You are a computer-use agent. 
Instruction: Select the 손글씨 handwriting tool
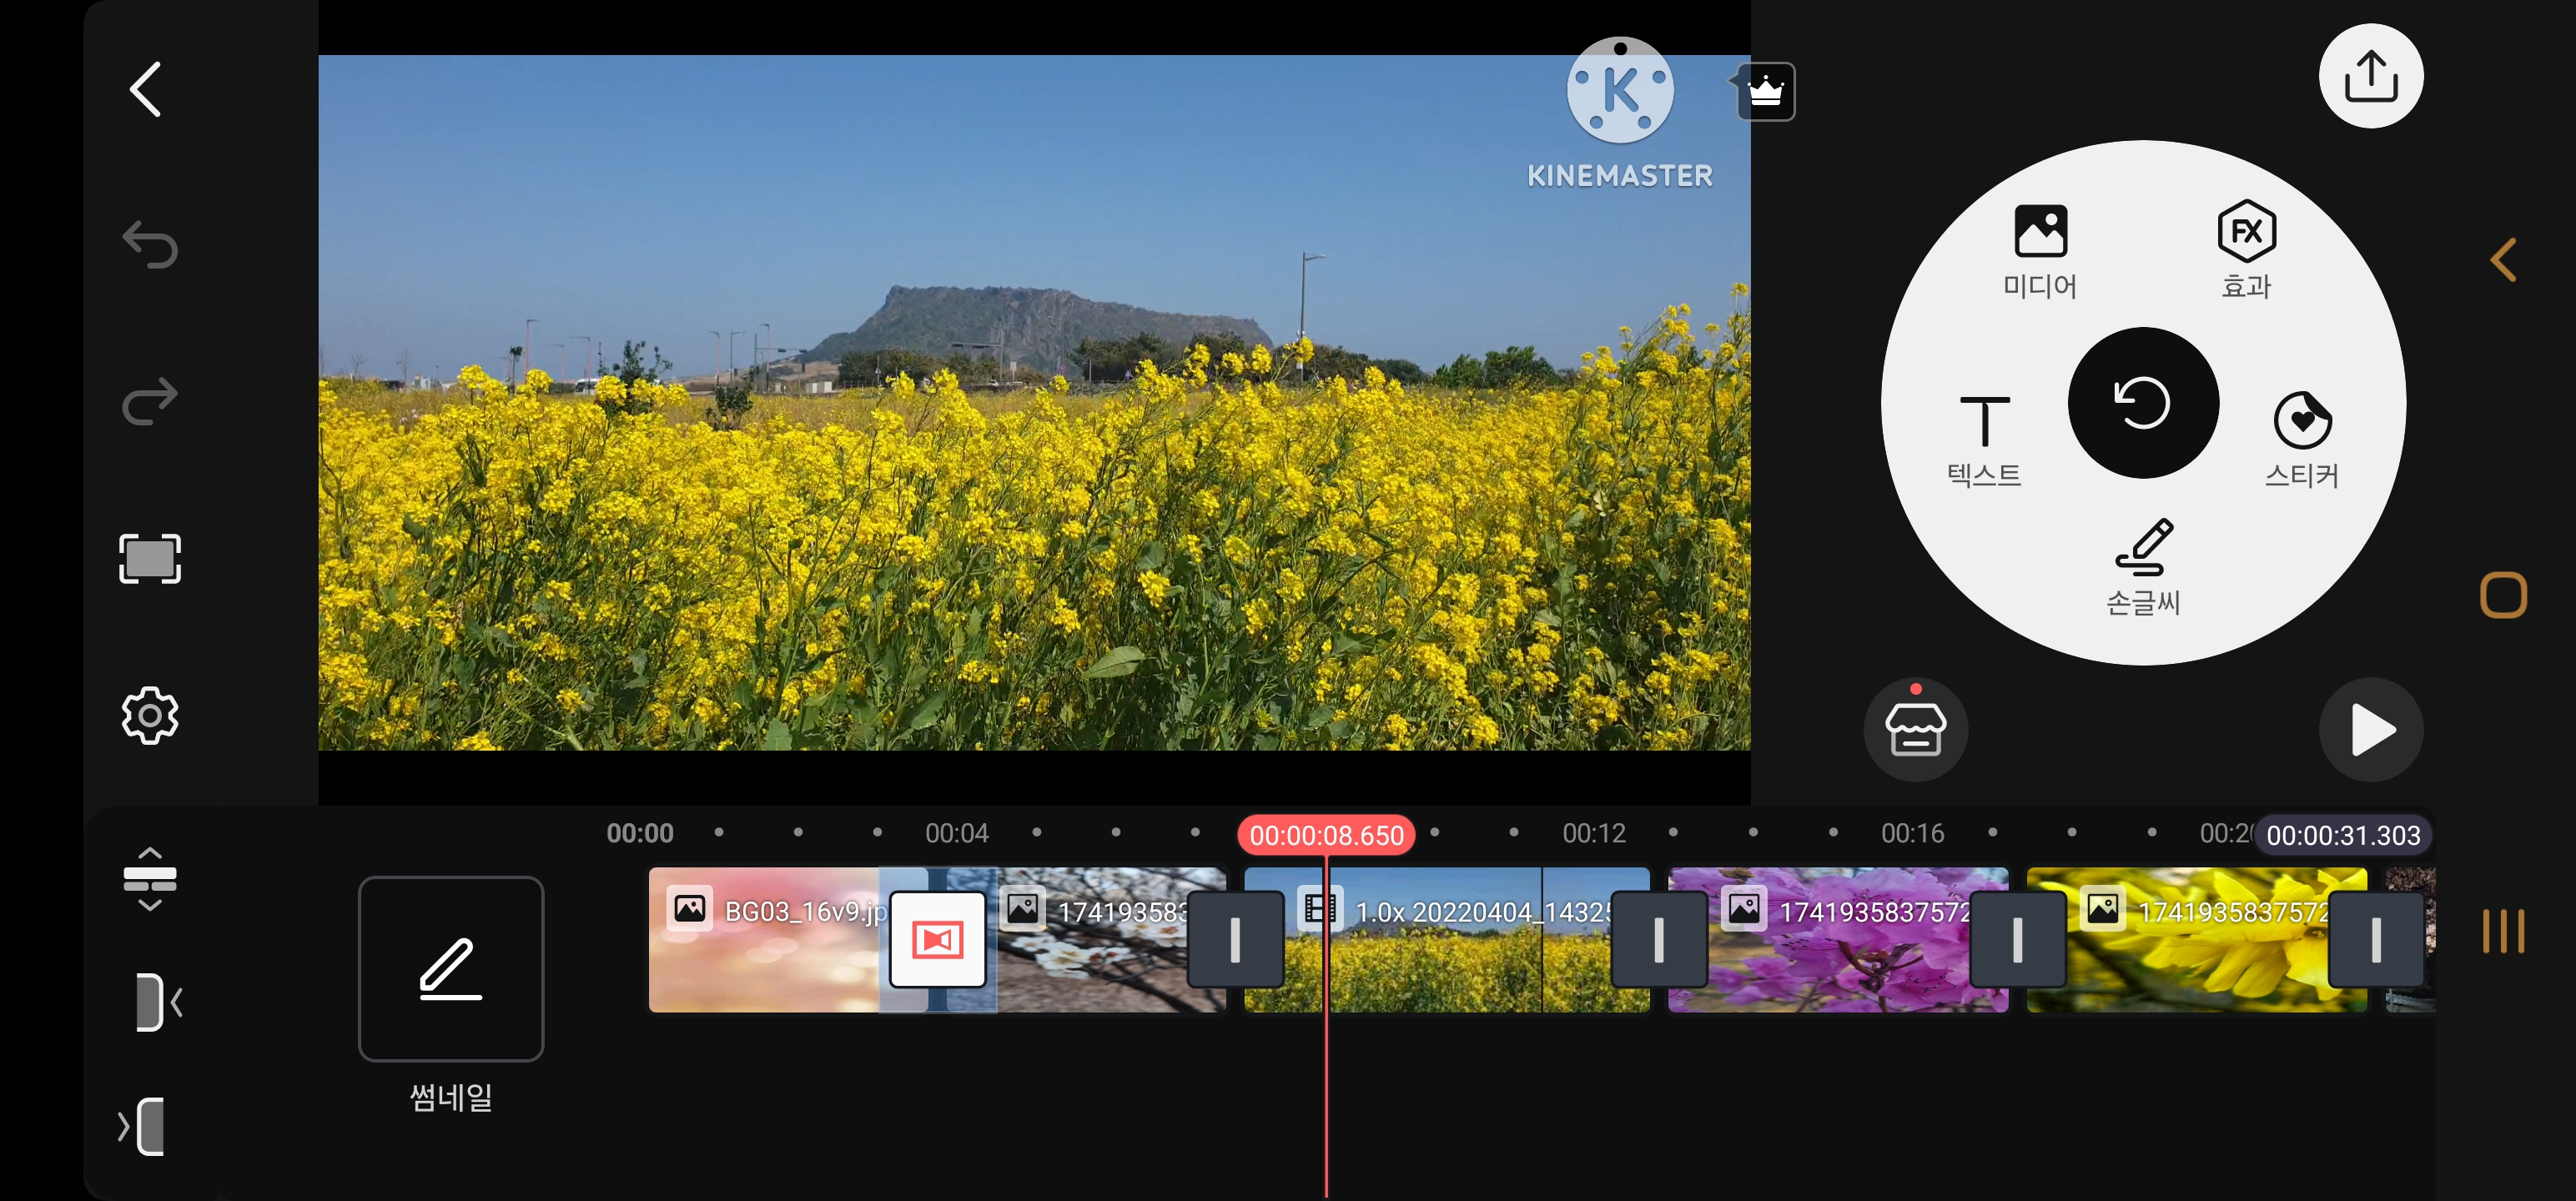point(2143,565)
